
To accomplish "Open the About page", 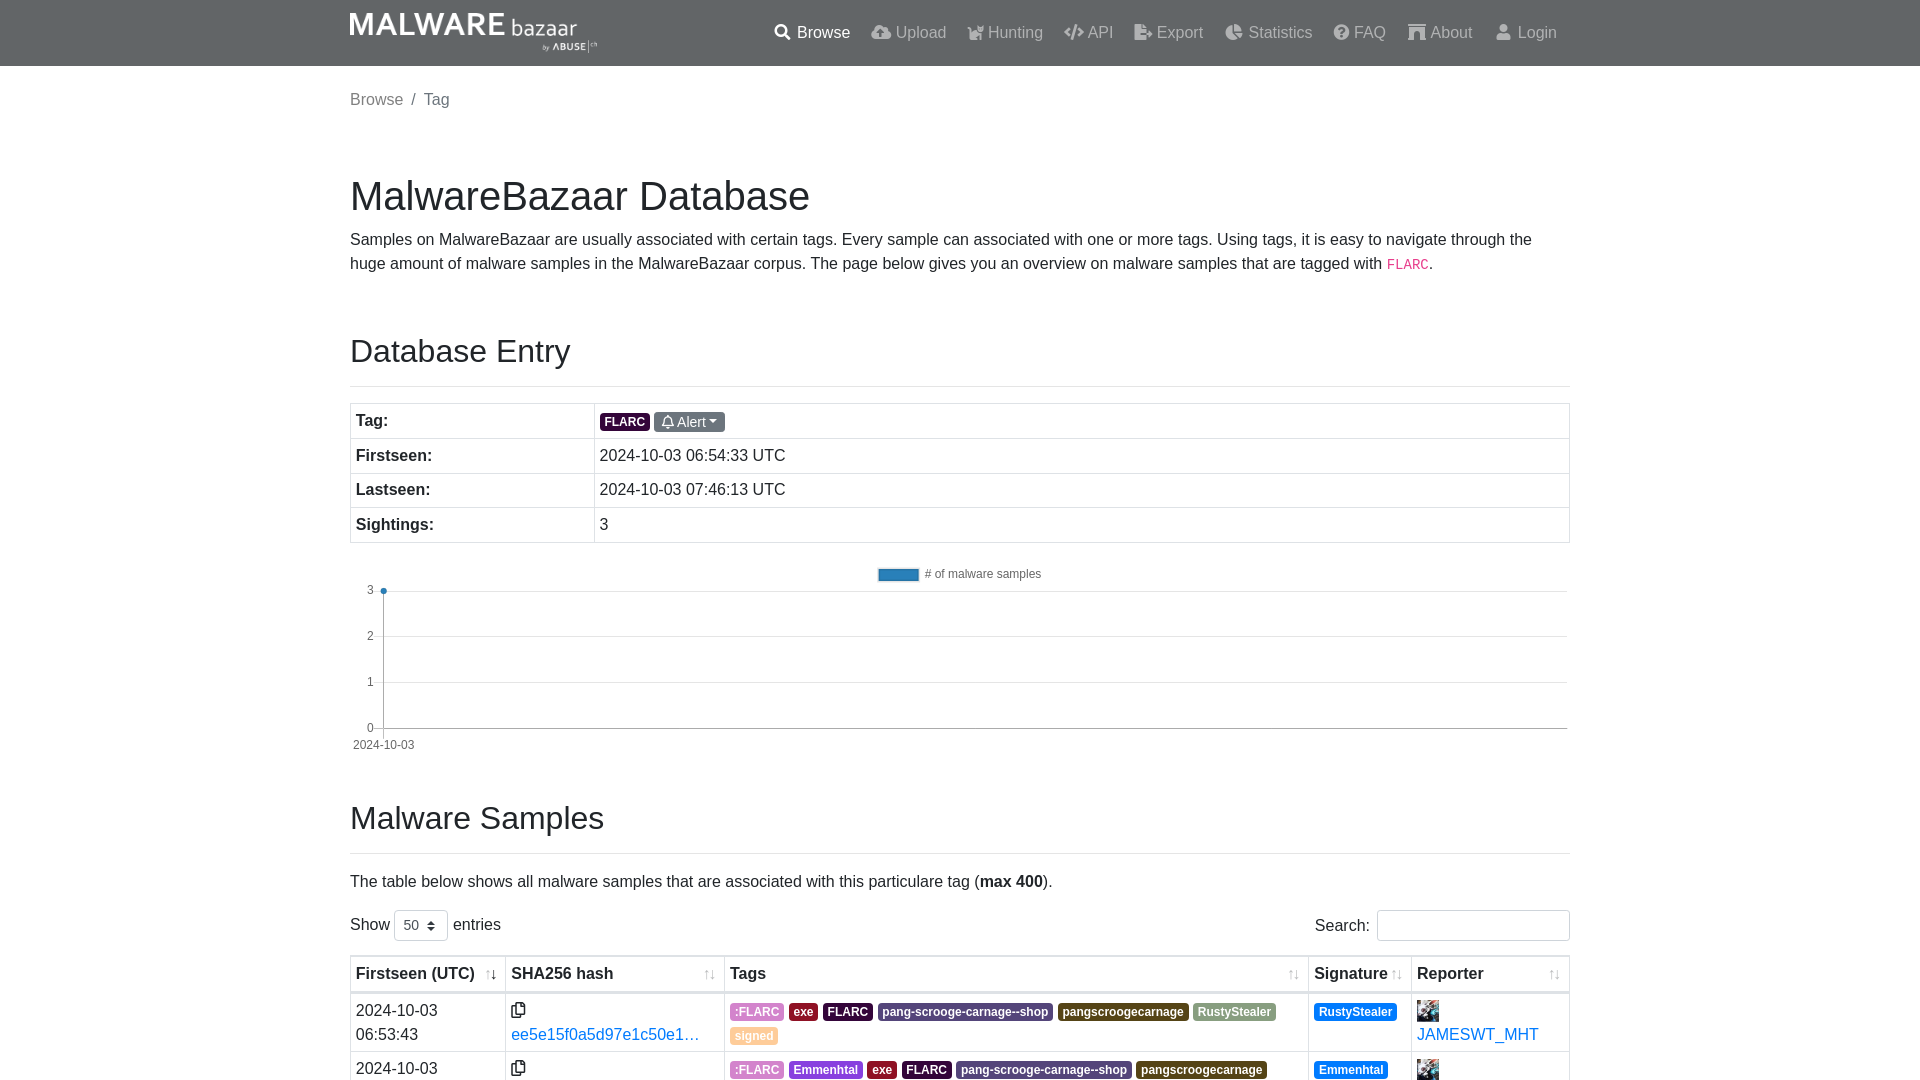I will pyautogui.click(x=1440, y=33).
